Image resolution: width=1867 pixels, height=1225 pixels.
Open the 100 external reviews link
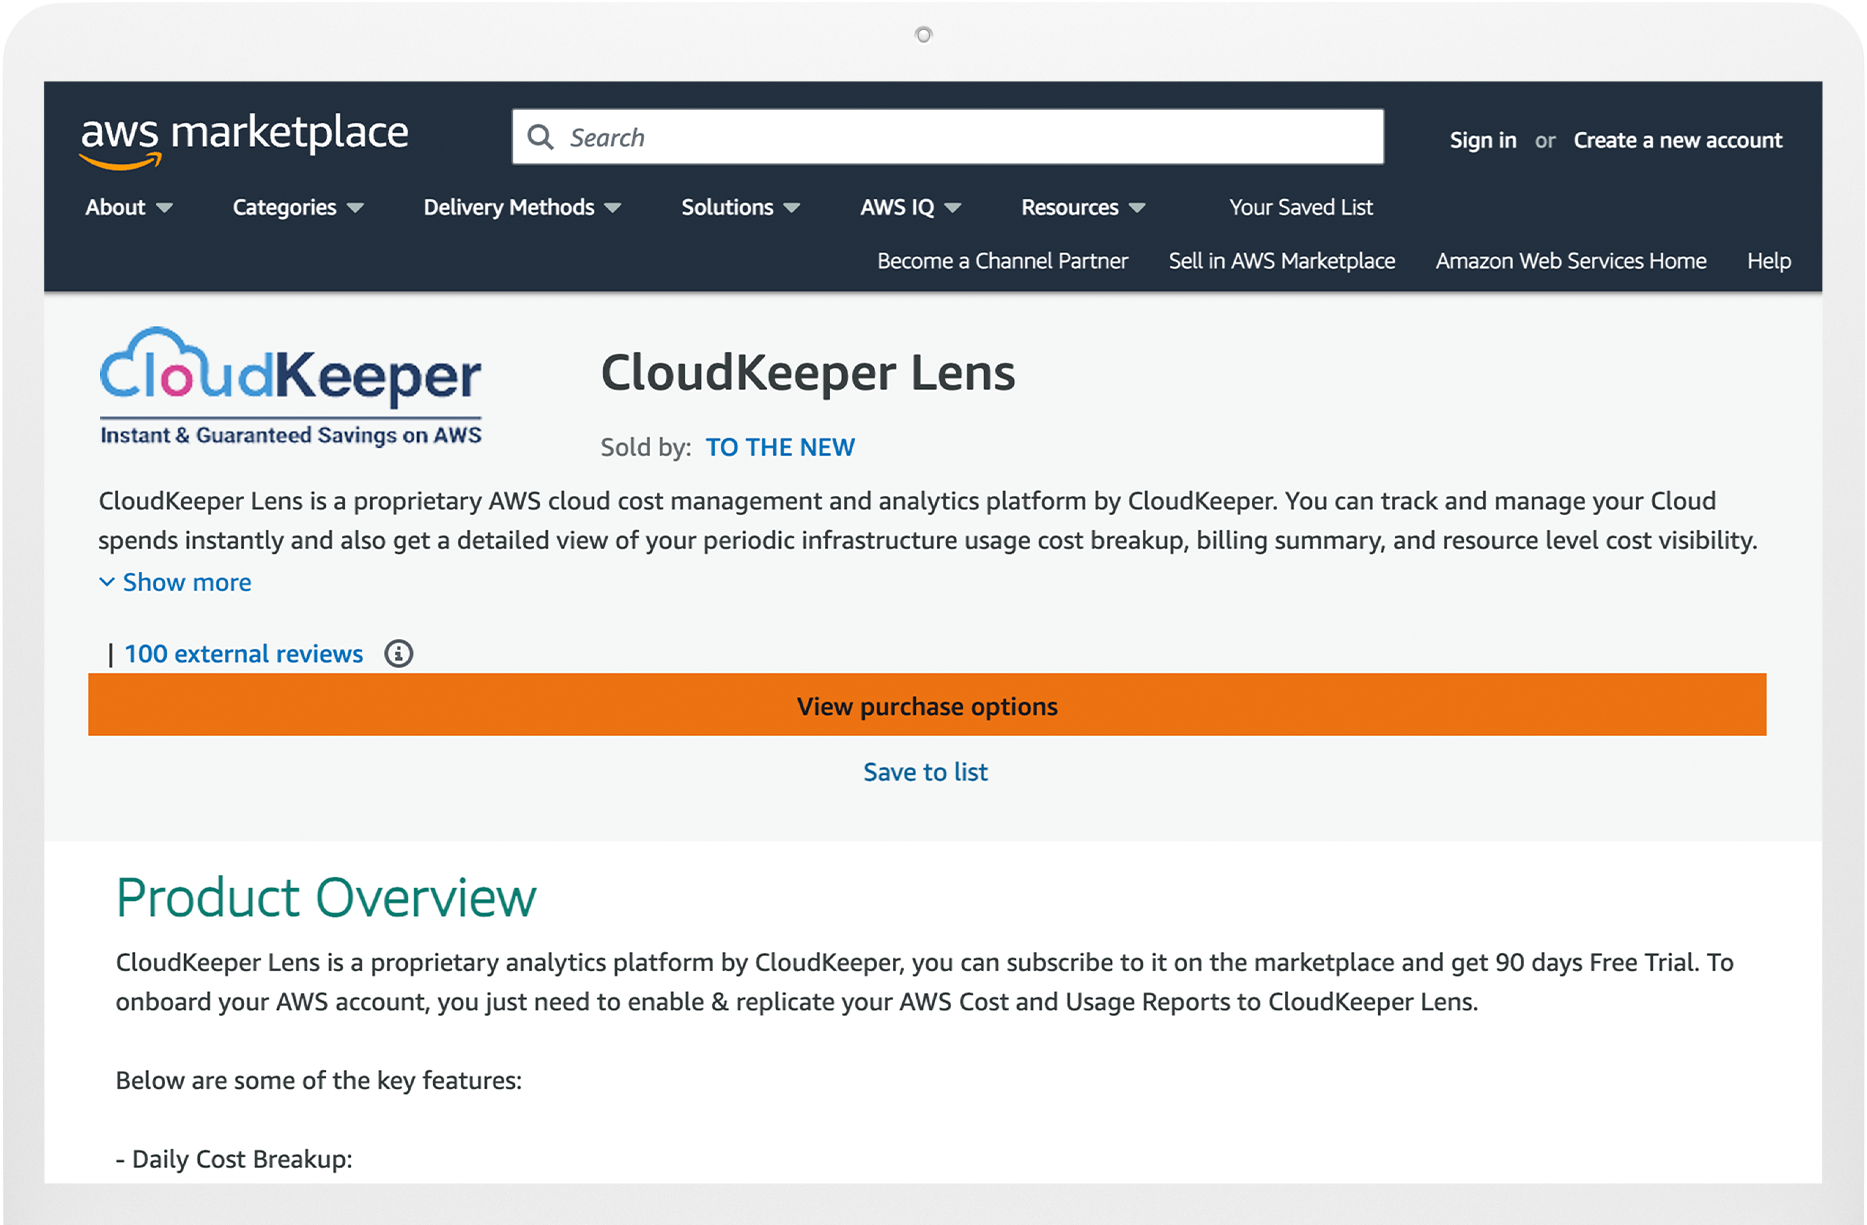coord(244,654)
